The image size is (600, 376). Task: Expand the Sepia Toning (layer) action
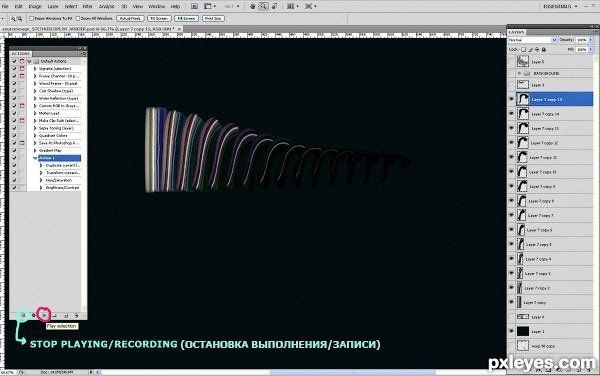click(x=35, y=128)
